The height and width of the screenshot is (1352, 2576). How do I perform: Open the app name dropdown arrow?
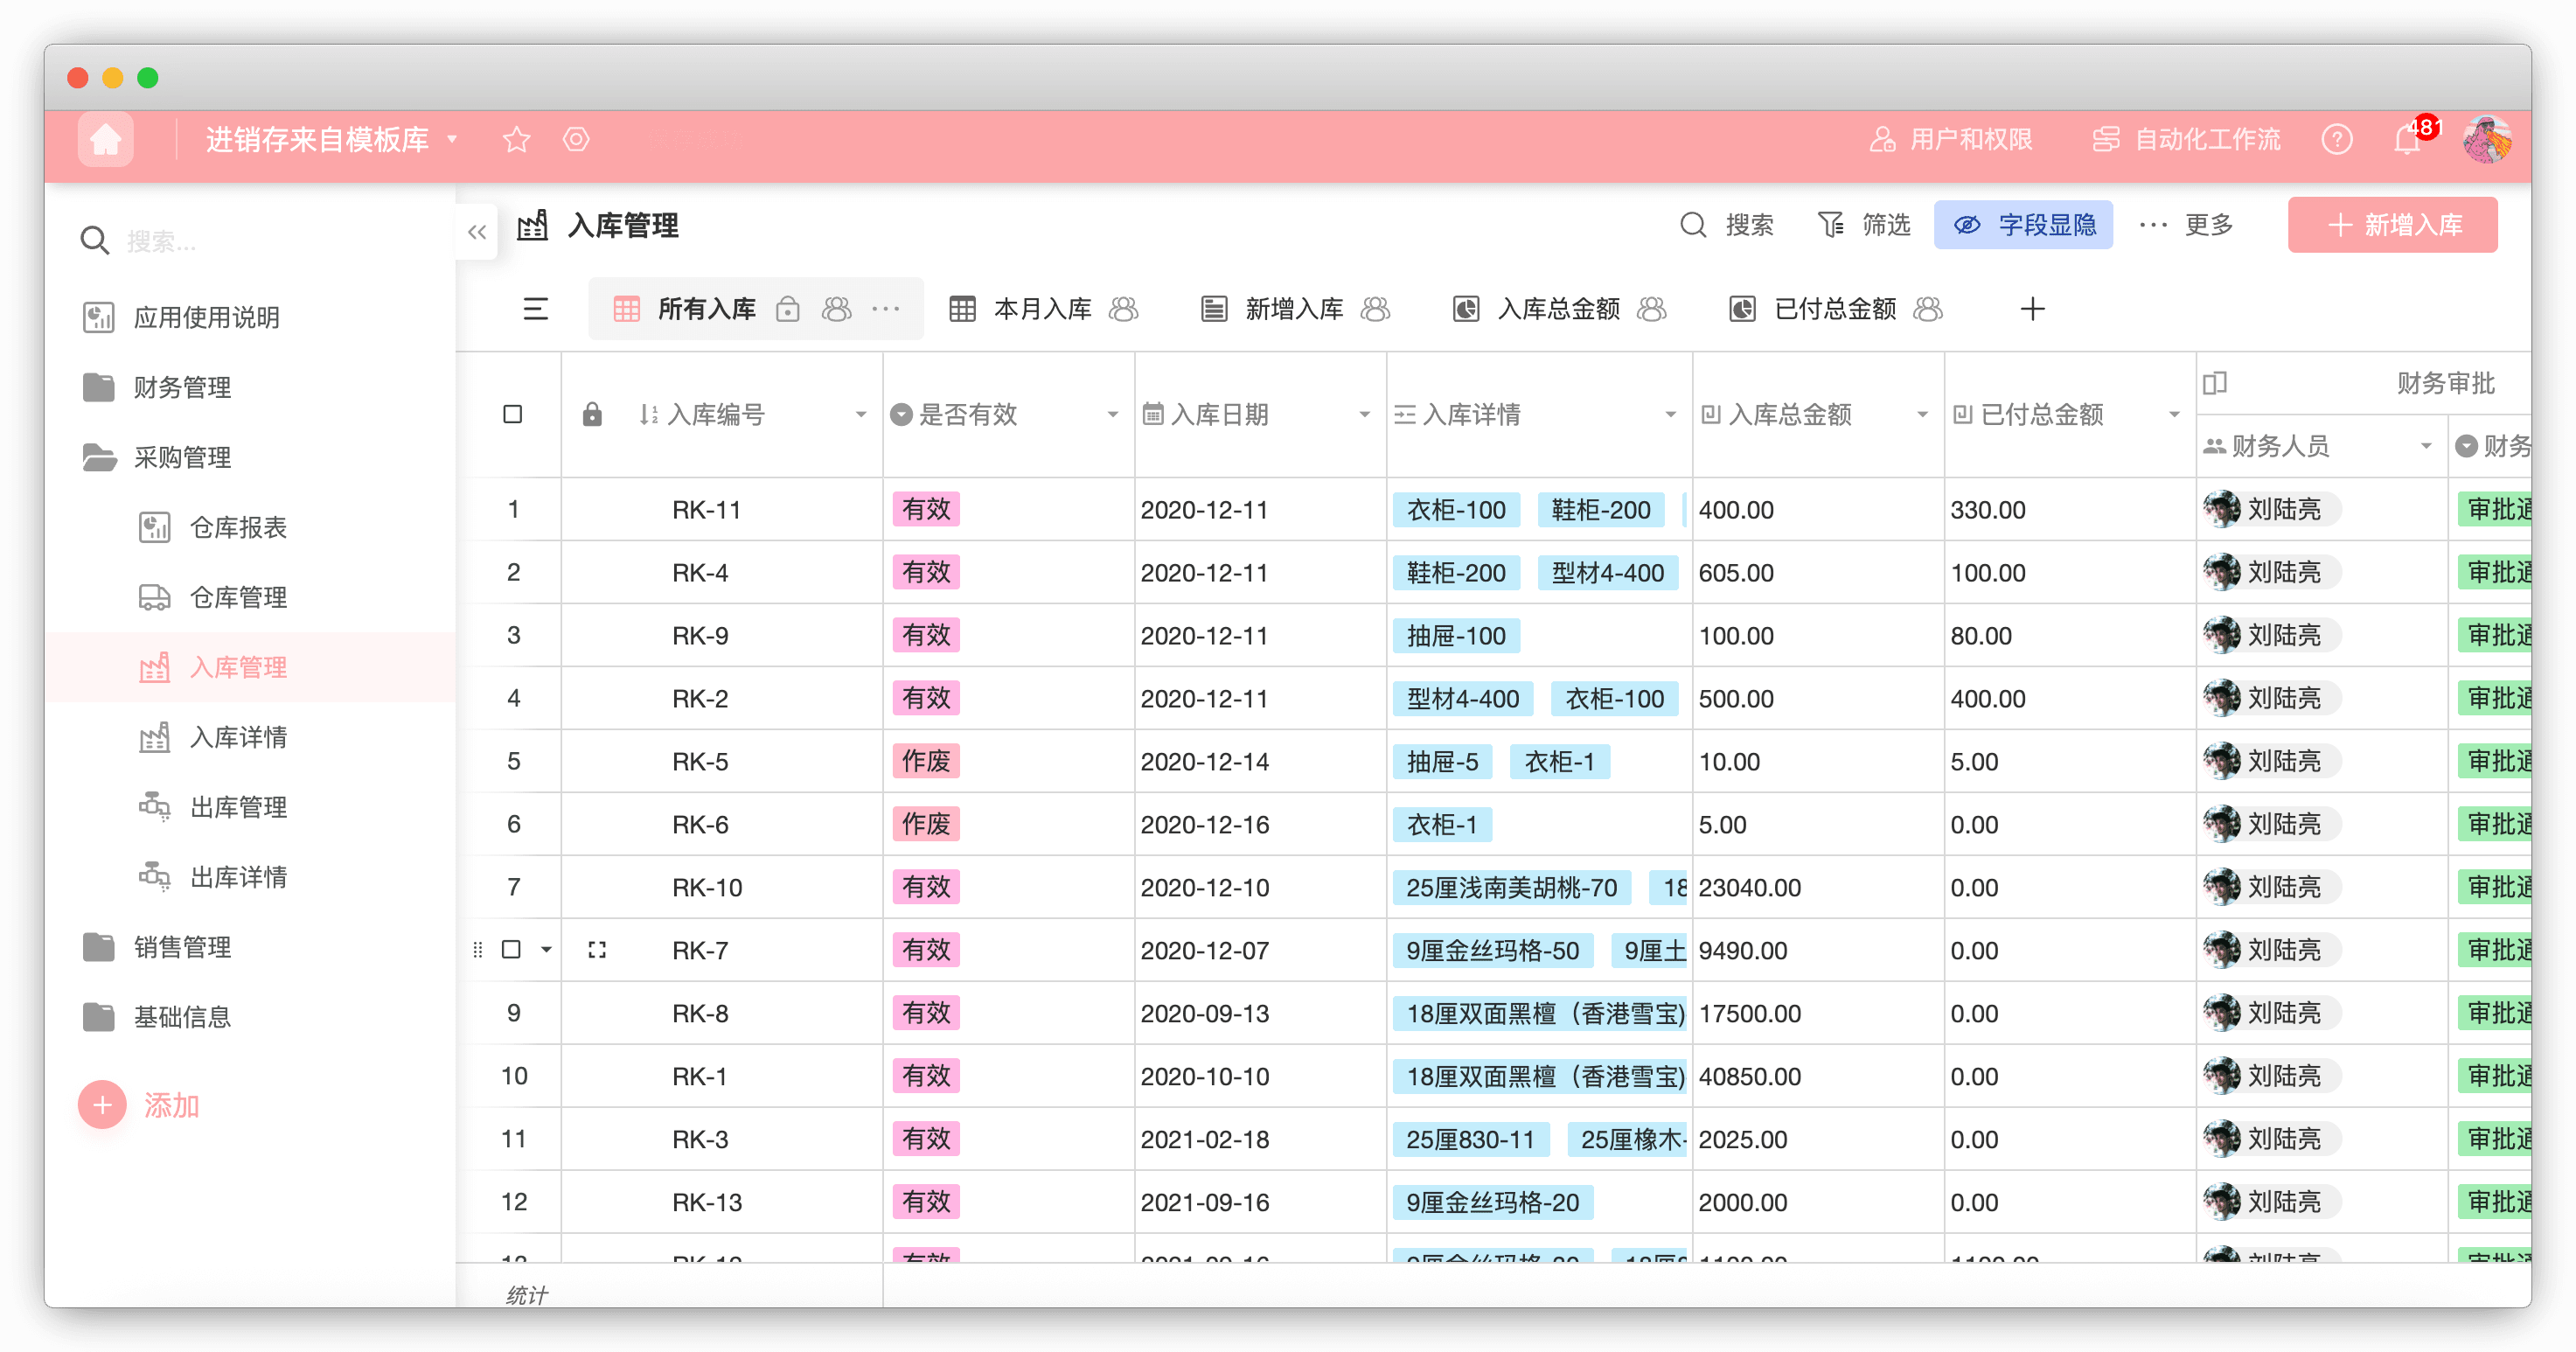click(452, 139)
